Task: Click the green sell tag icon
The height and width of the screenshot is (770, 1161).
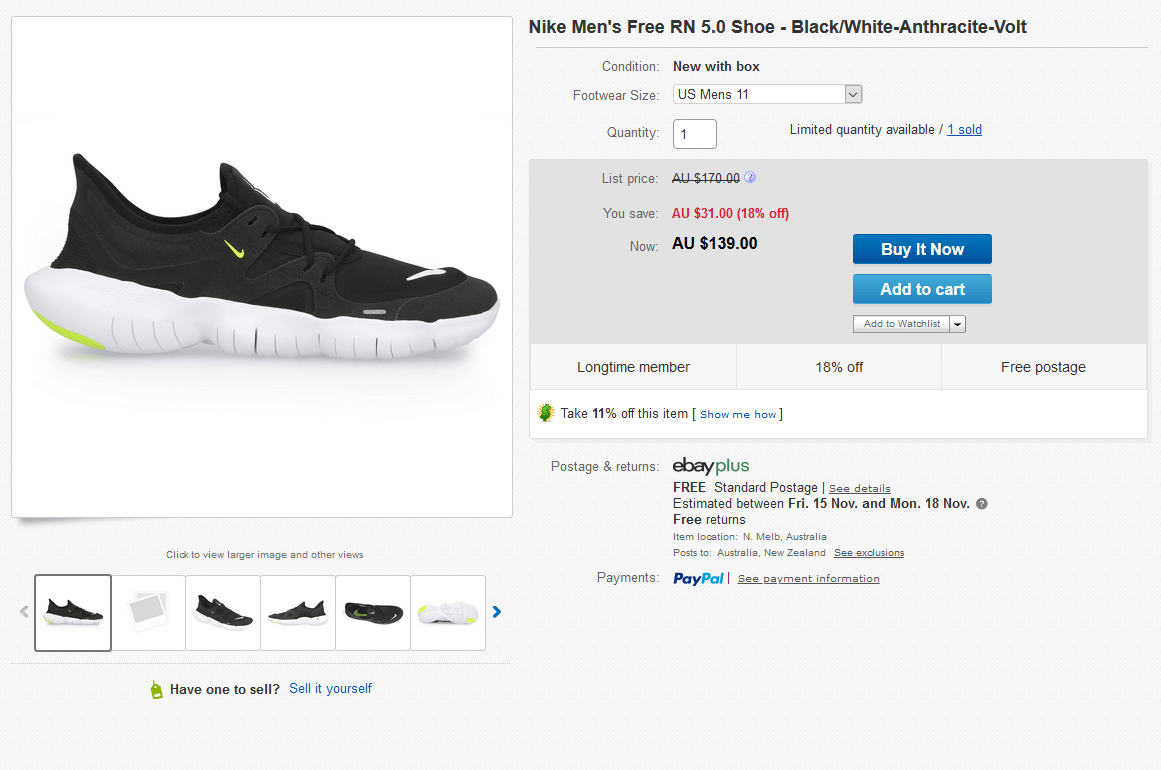Action: point(156,689)
